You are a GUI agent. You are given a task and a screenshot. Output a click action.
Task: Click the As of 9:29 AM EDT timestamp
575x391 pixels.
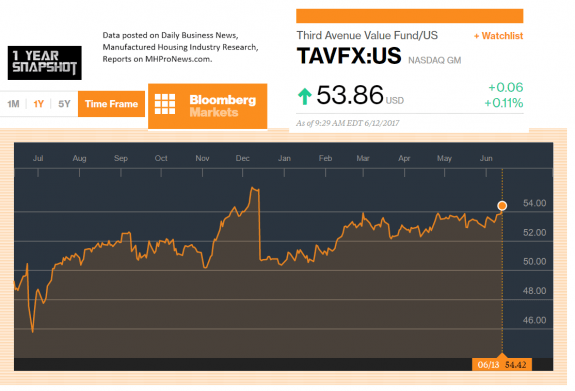[348, 123]
